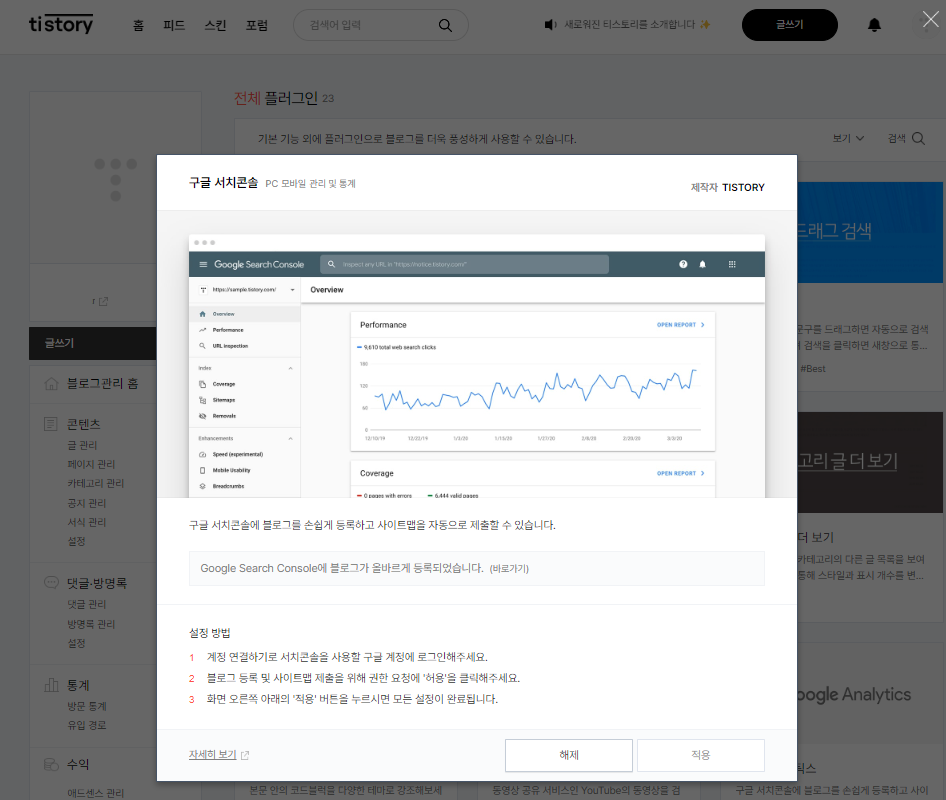This screenshot has height=800, width=946.
Task: Open 페이지 관리 in sidebar
Action: coord(91,464)
